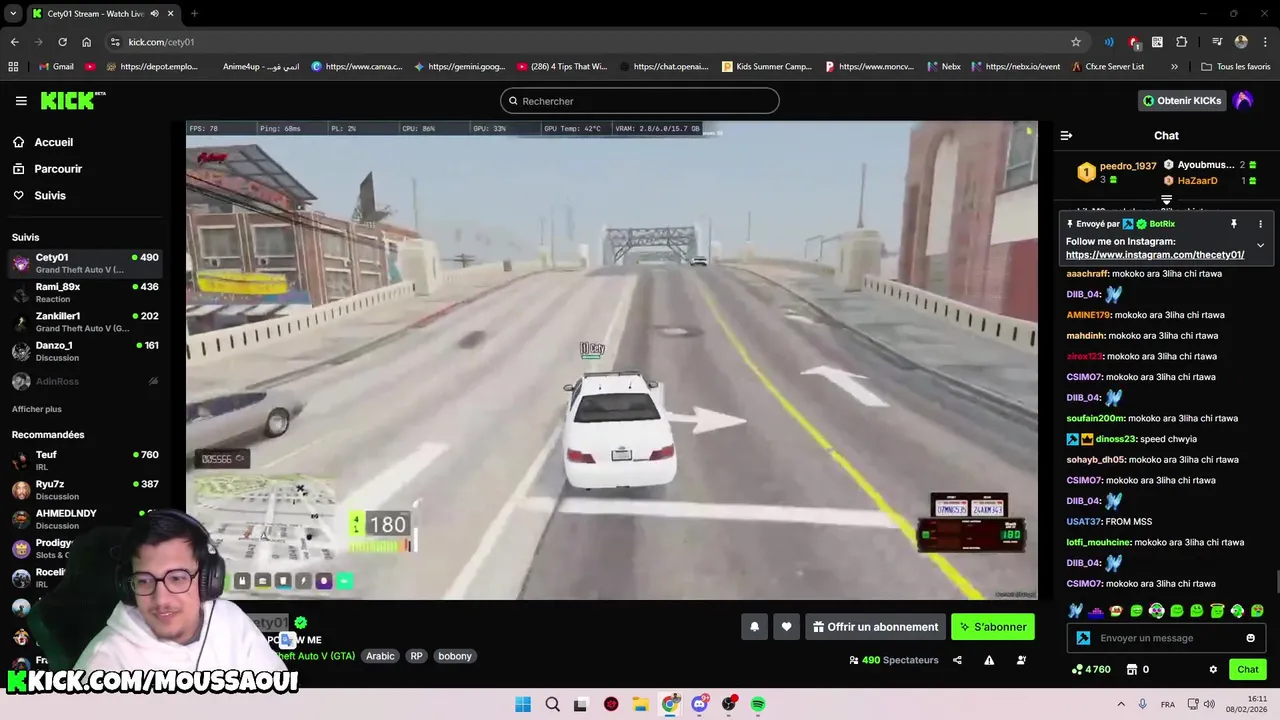Image resolution: width=1280 pixels, height=720 pixels.
Task: Click the 490 Spectateurs count
Action: pos(894,660)
